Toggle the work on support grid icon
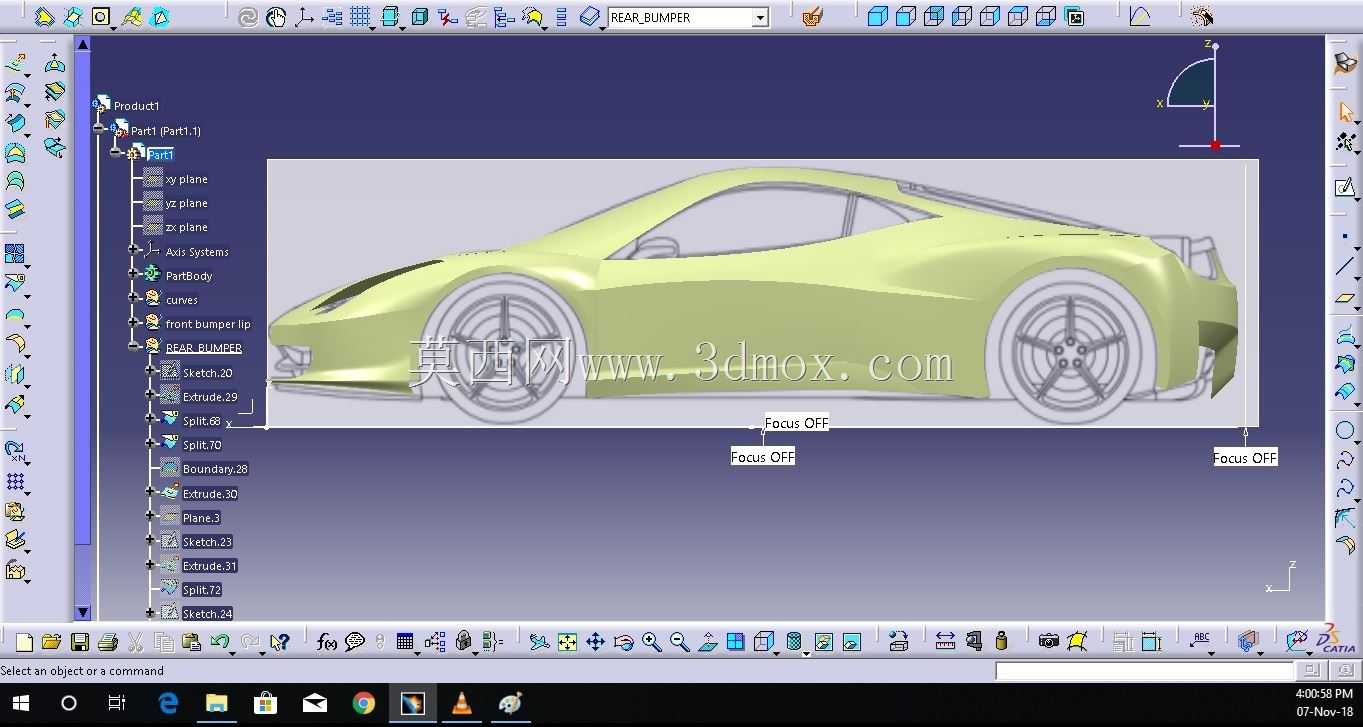 (x=360, y=17)
